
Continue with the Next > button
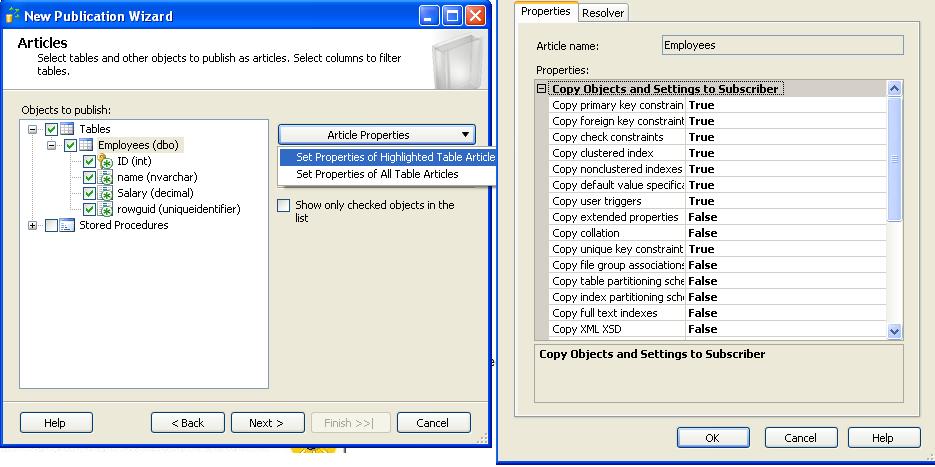point(268,423)
